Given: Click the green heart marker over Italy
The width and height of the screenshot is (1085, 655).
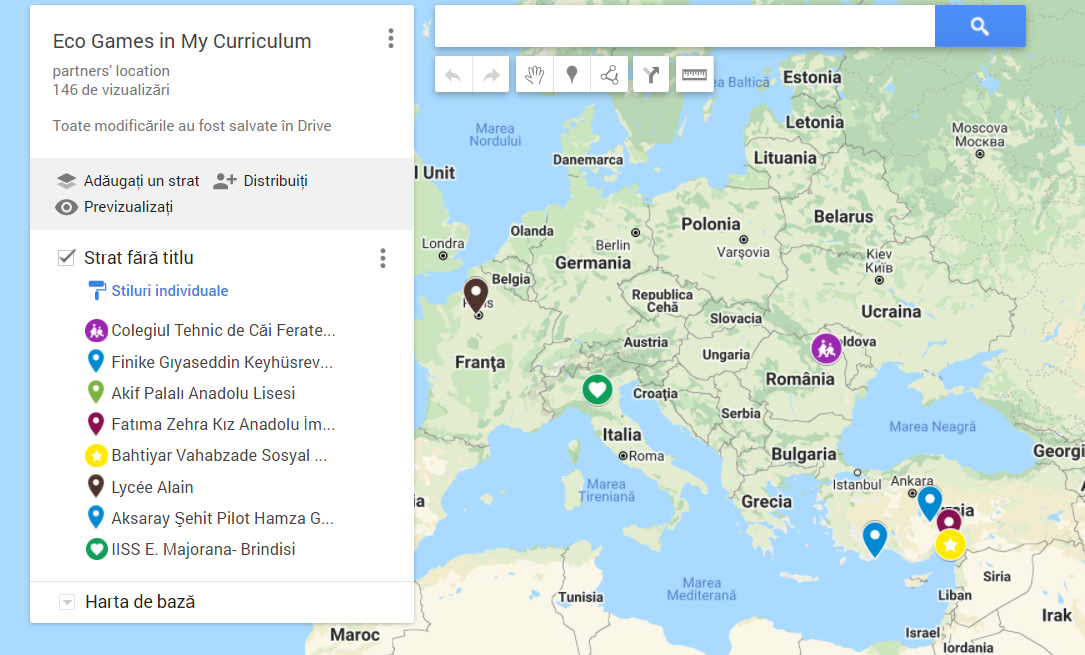Looking at the screenshot, I should click(x=597, y=390).
